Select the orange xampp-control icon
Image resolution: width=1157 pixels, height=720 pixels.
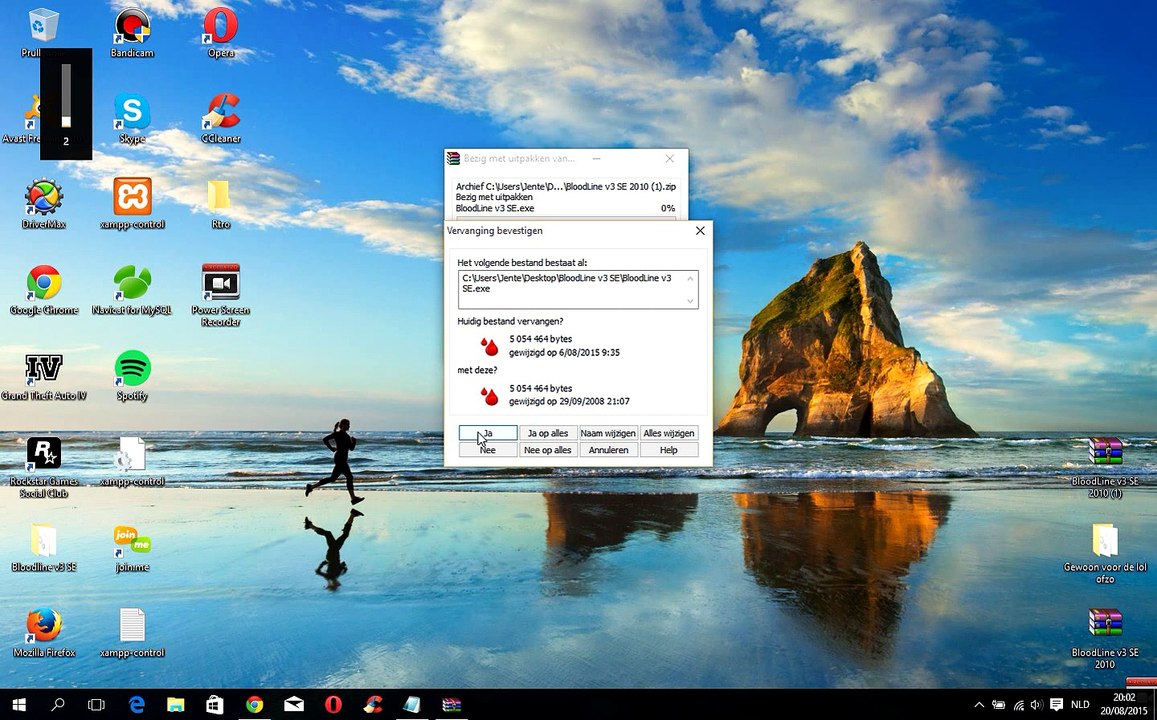point(132,204)
